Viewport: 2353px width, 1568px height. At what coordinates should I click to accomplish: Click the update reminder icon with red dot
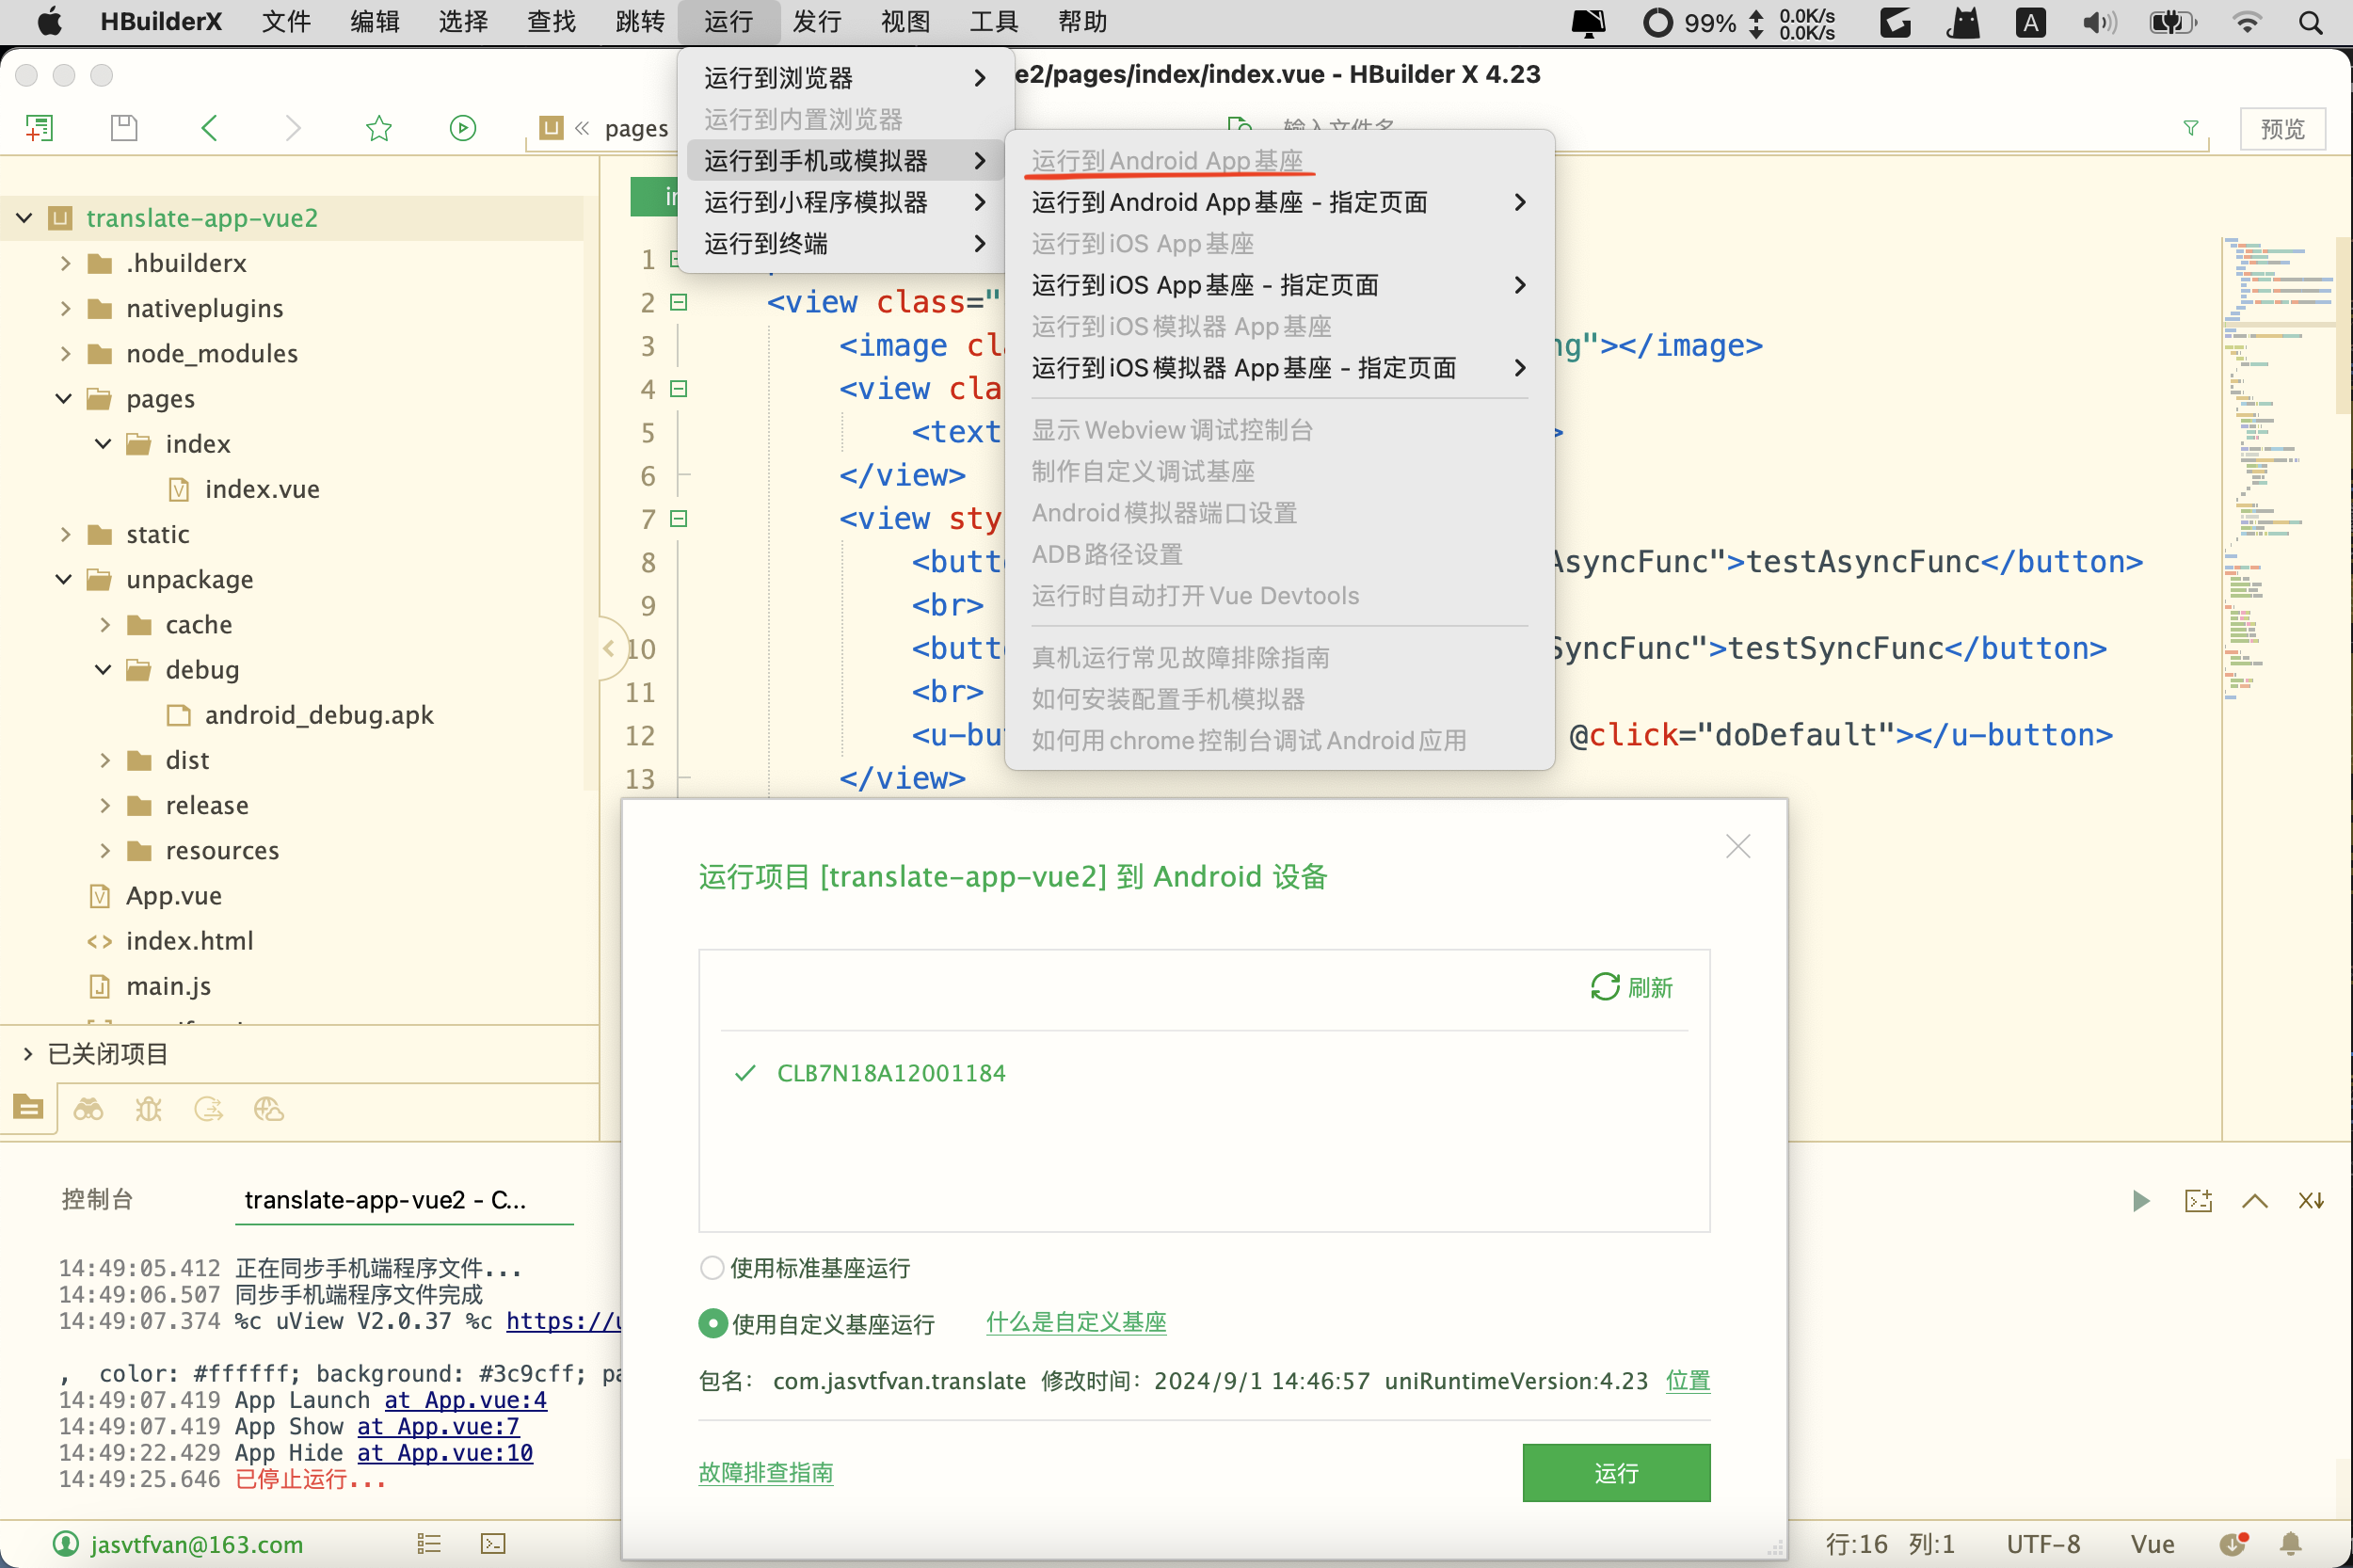coord(2233,1544)
